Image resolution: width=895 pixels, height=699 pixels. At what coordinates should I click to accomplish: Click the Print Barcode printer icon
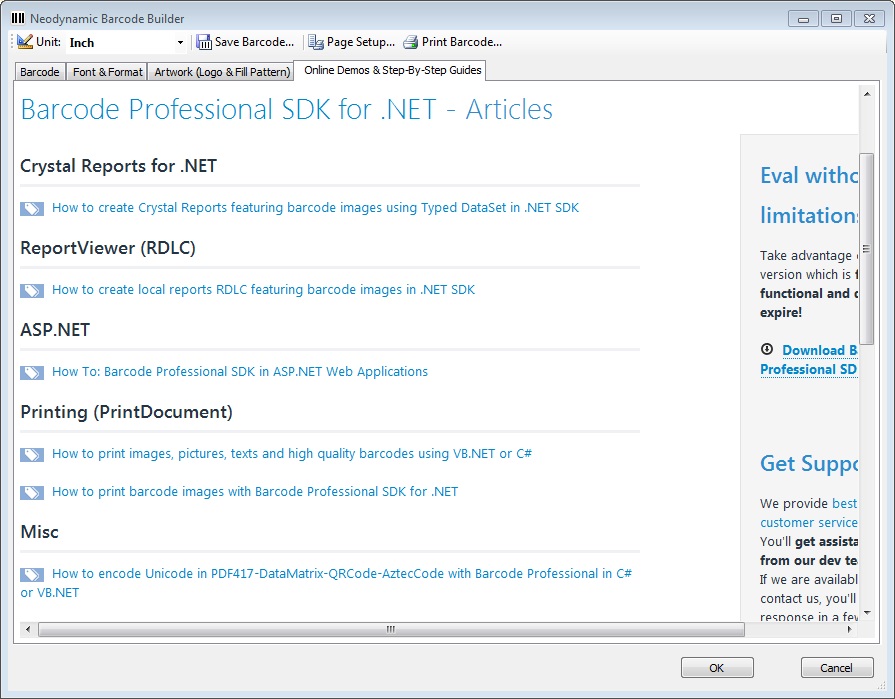tap(411, 42)
